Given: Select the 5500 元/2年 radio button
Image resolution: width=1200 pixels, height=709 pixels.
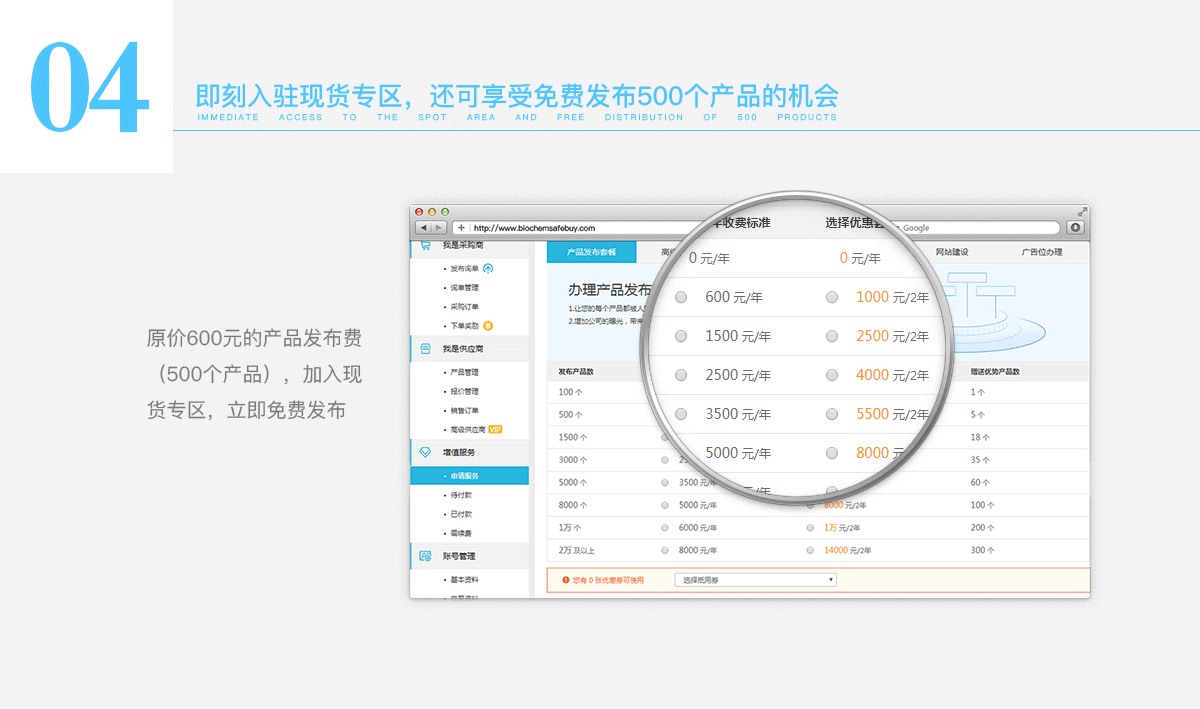Looking at the screenshot, I should [x=832, y=414].
